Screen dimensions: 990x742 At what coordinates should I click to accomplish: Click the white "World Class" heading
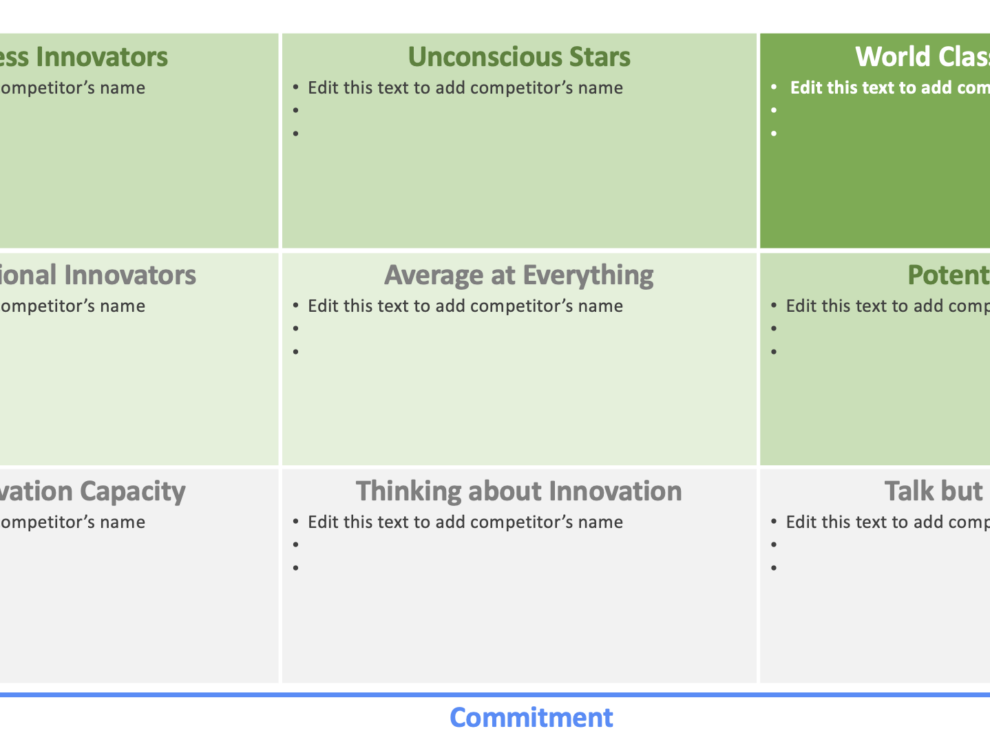(921, 57)
